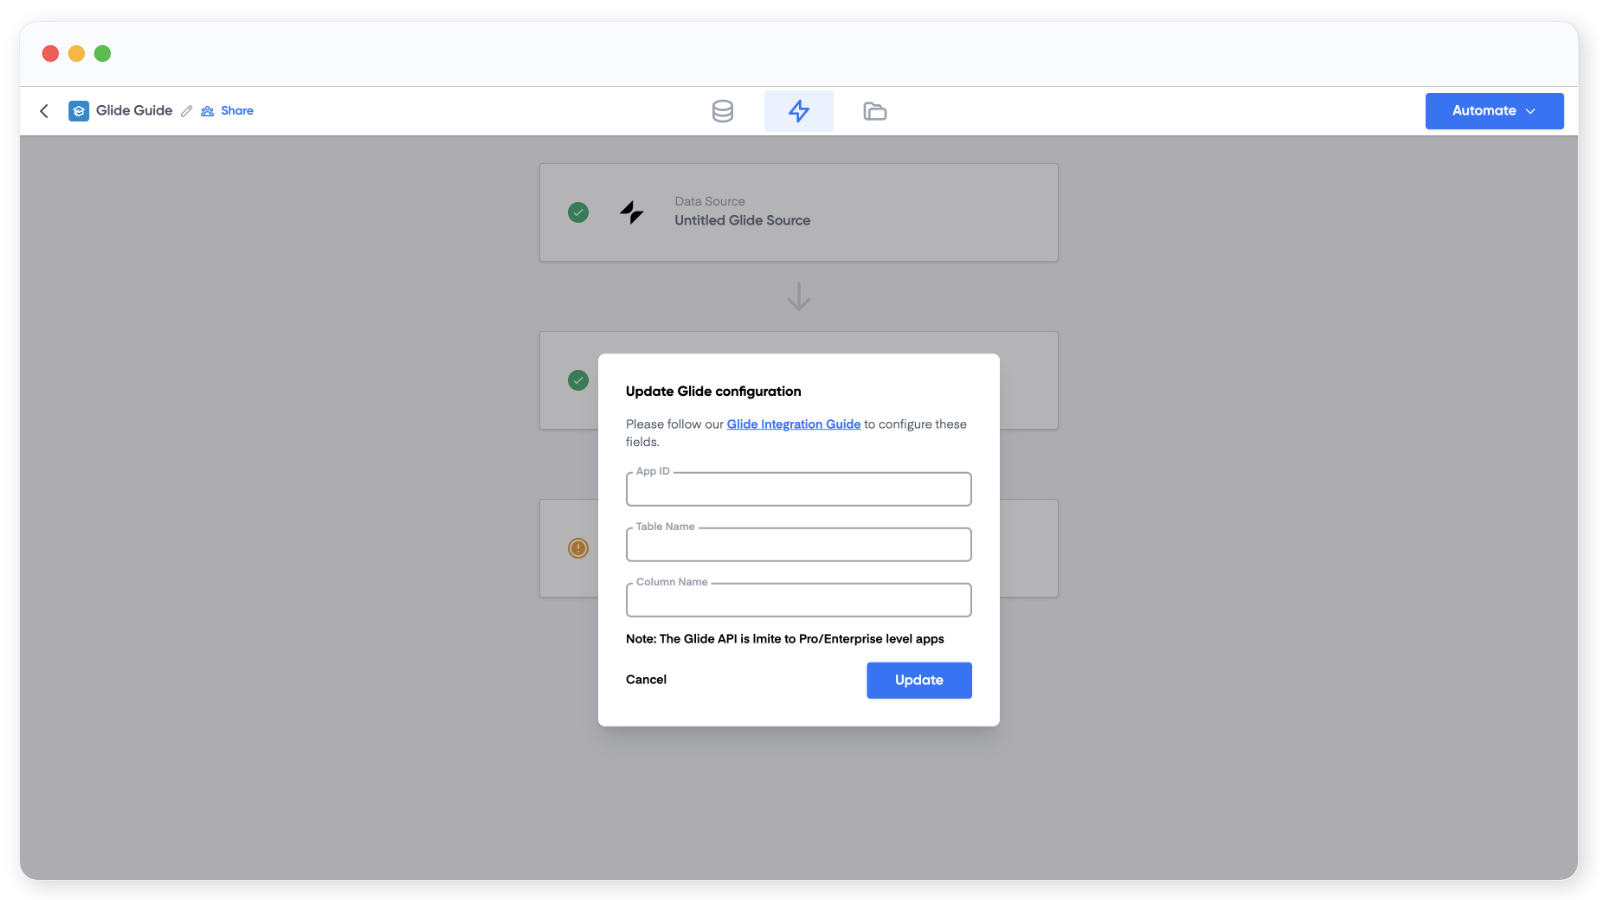Click orange warning icon on third step
This screenshot has height=900, width=1600.
tap(578, 548)
